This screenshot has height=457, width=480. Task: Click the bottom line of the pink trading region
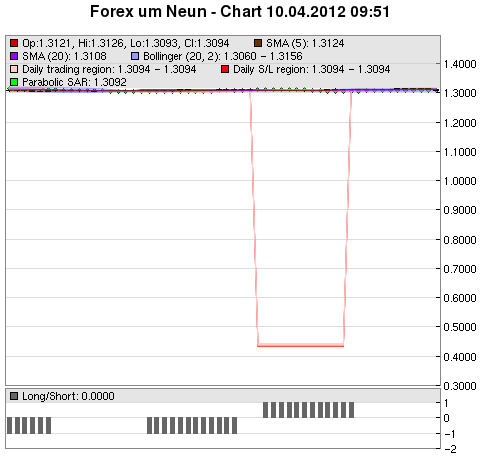pyautogui.click(x=300, y=345)
